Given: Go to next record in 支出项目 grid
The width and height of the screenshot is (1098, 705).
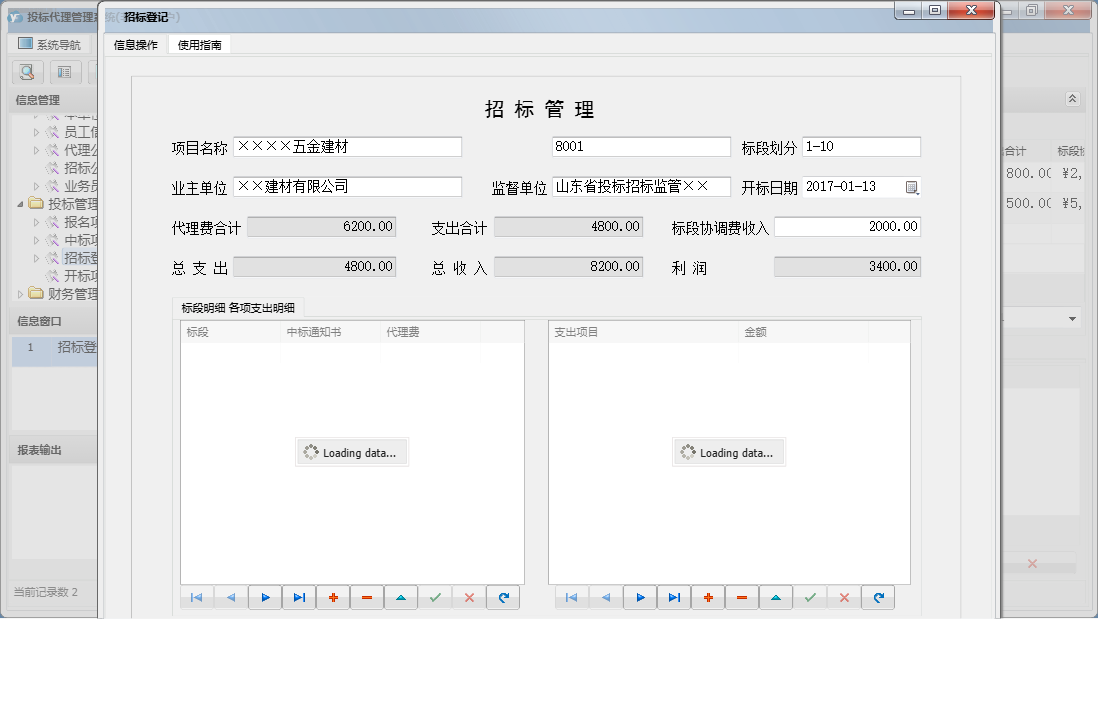Looking at the screenshot, I should [x=640, y=598].
